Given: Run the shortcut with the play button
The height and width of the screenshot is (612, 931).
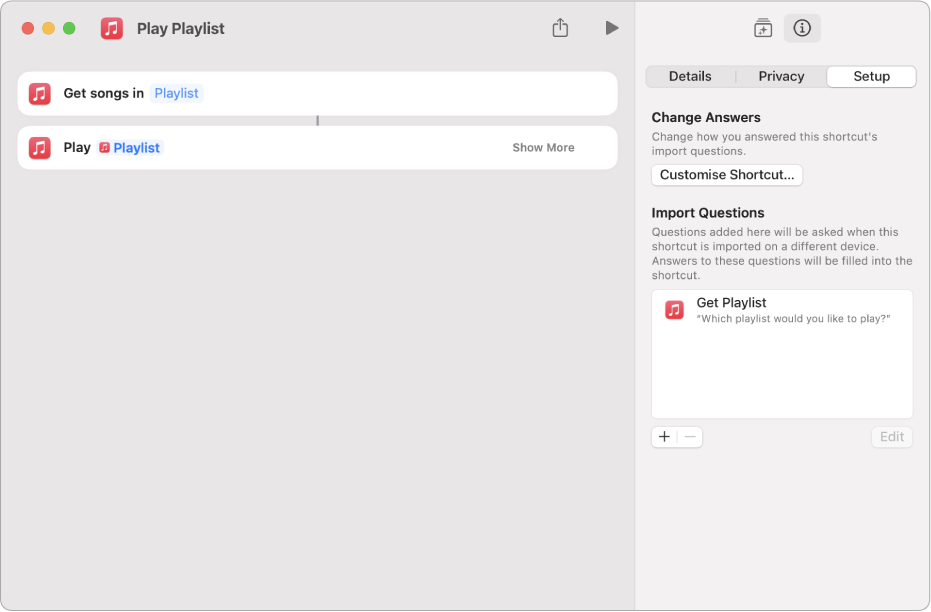Looking at the screenshot, I should (x=612, y=28).
